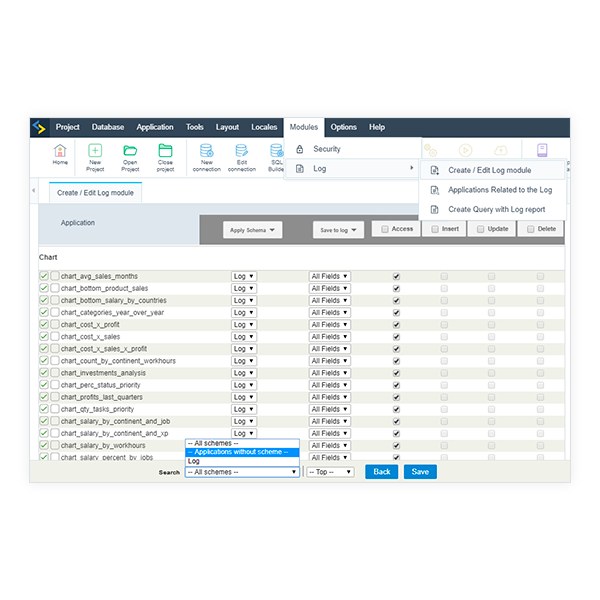Toggle Access checkbox for chart_cost_x_profit row
This screenshot has height=600, width=600.
pyautogui.click(x=398, y=324)
